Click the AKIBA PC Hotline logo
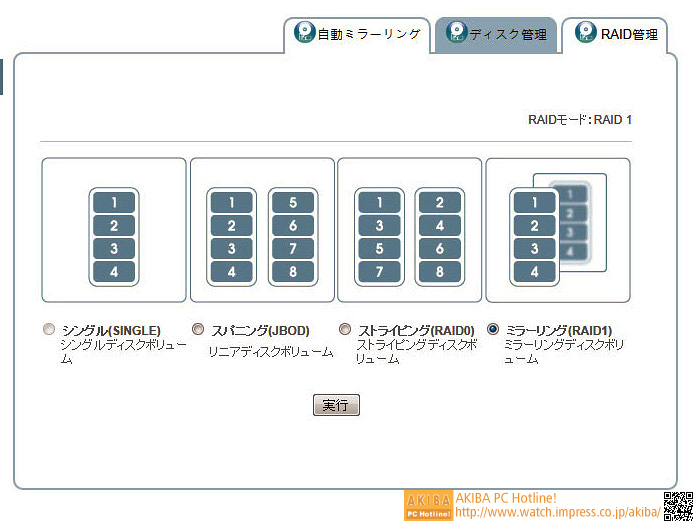Image resolution: width=695 pixels, height=521 pixels. (x=428, y=506)
